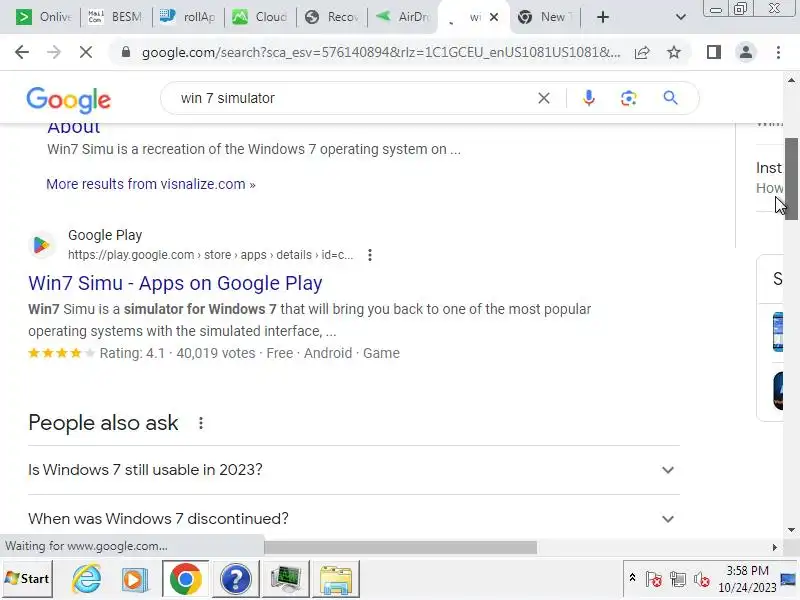Open share this page icon
Screen dimensions: 800x600
[x=642, y=52]
